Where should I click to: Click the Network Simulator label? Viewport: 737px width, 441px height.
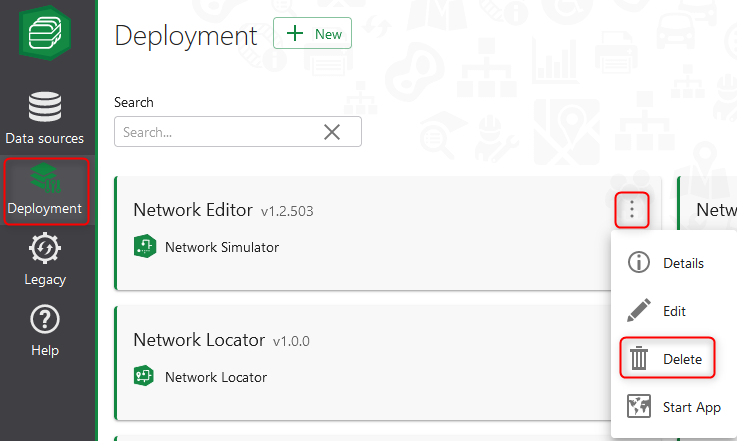[222, 247]
